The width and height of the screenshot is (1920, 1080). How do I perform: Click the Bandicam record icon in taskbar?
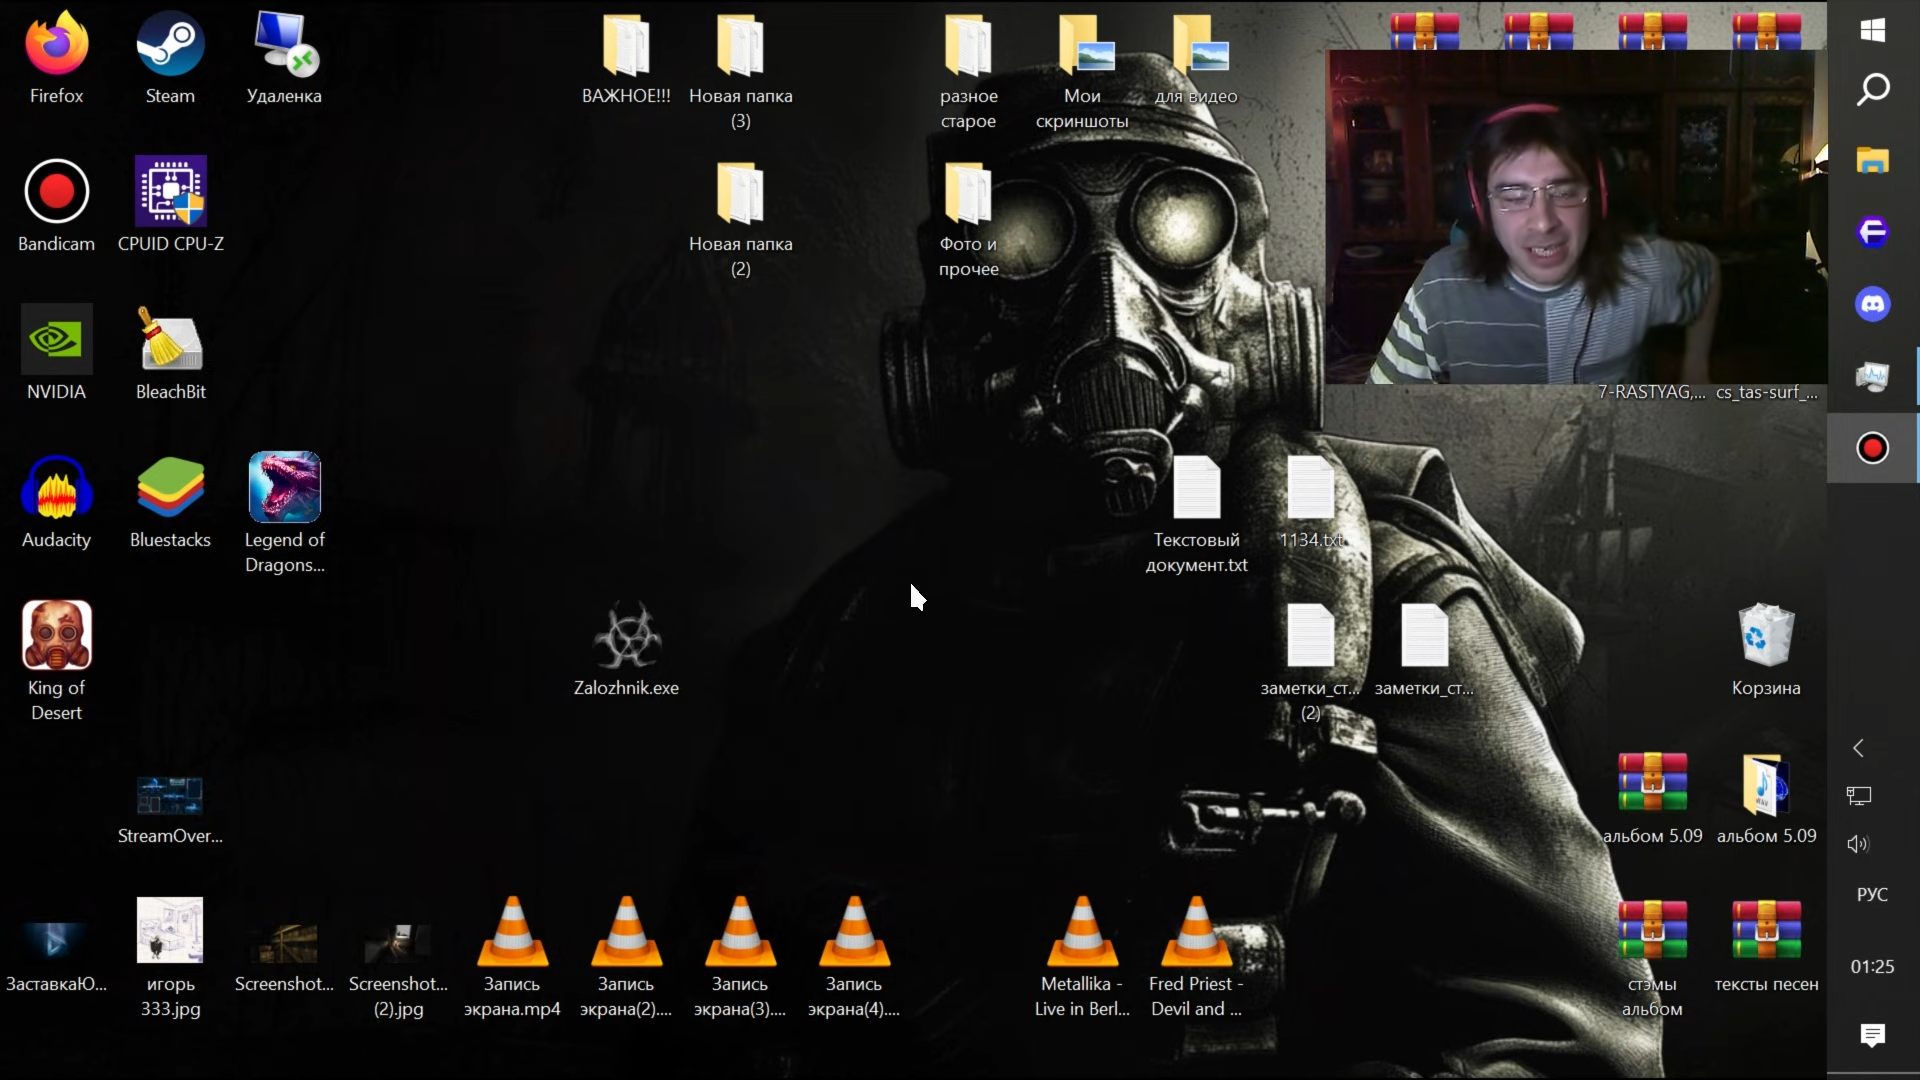point(1873,448)
